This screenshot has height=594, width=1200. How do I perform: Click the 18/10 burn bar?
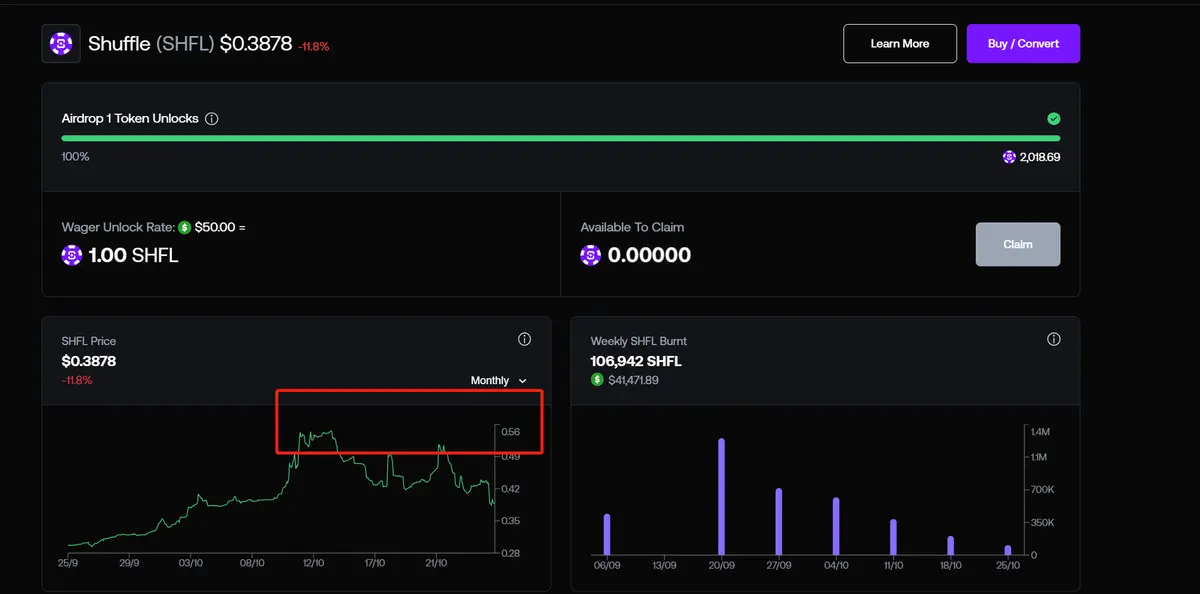click(x=951, y=545)
